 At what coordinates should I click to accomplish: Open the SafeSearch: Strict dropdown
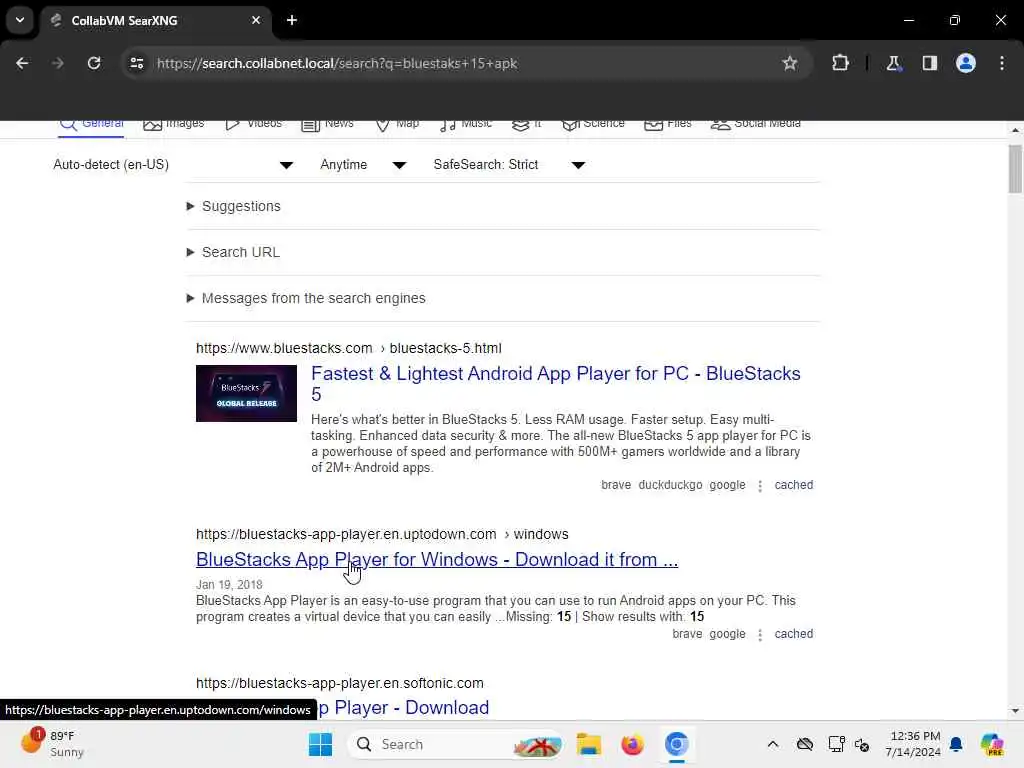point(509,165)
